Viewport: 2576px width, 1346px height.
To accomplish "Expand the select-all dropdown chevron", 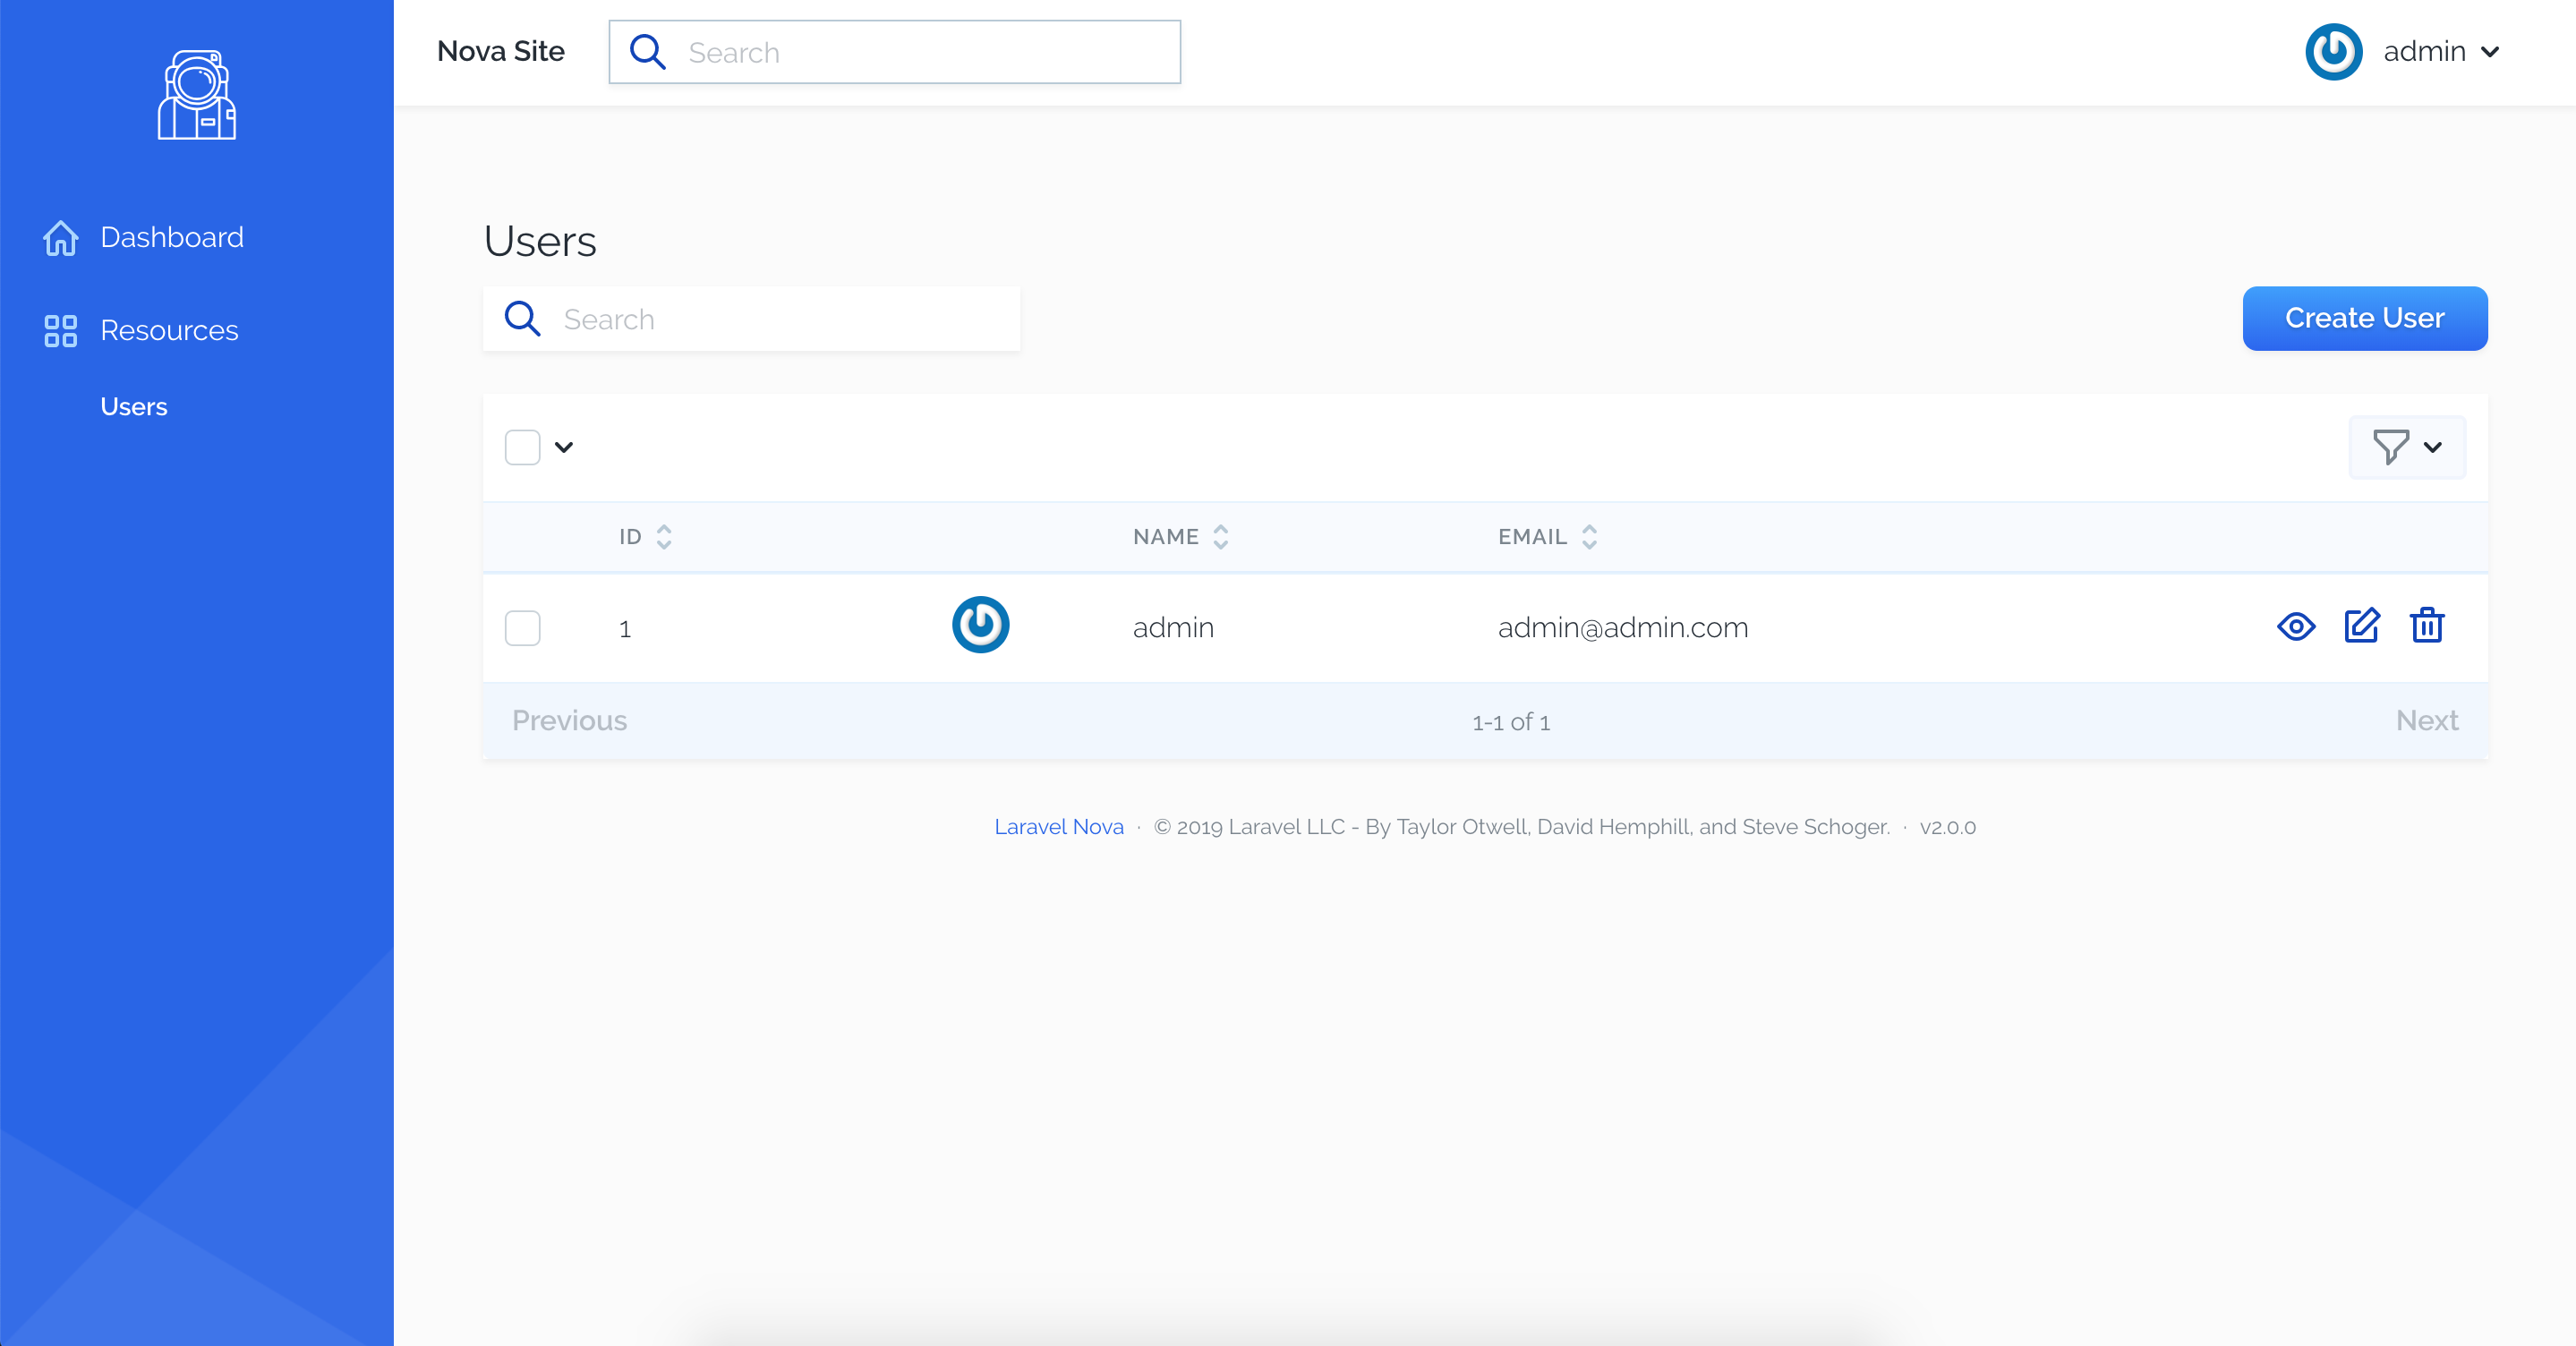I will tap(564, 447).
